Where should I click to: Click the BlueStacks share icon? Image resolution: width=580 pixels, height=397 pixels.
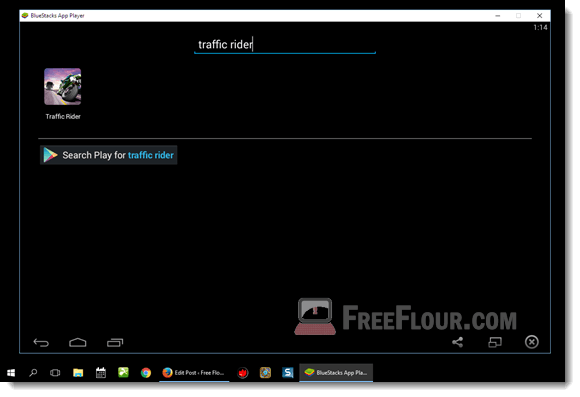pyautogui.click(x=458, y=342)
